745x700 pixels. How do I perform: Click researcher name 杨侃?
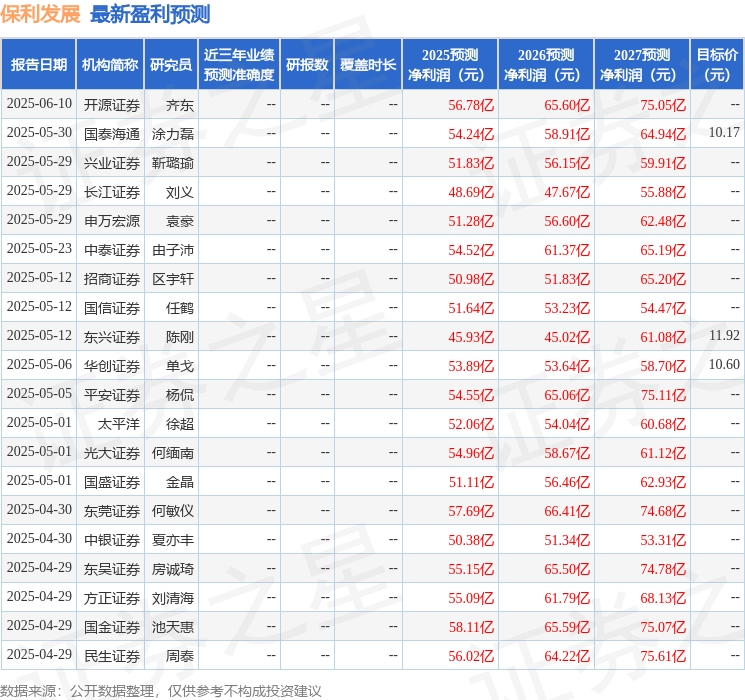[x=180, y=395]
